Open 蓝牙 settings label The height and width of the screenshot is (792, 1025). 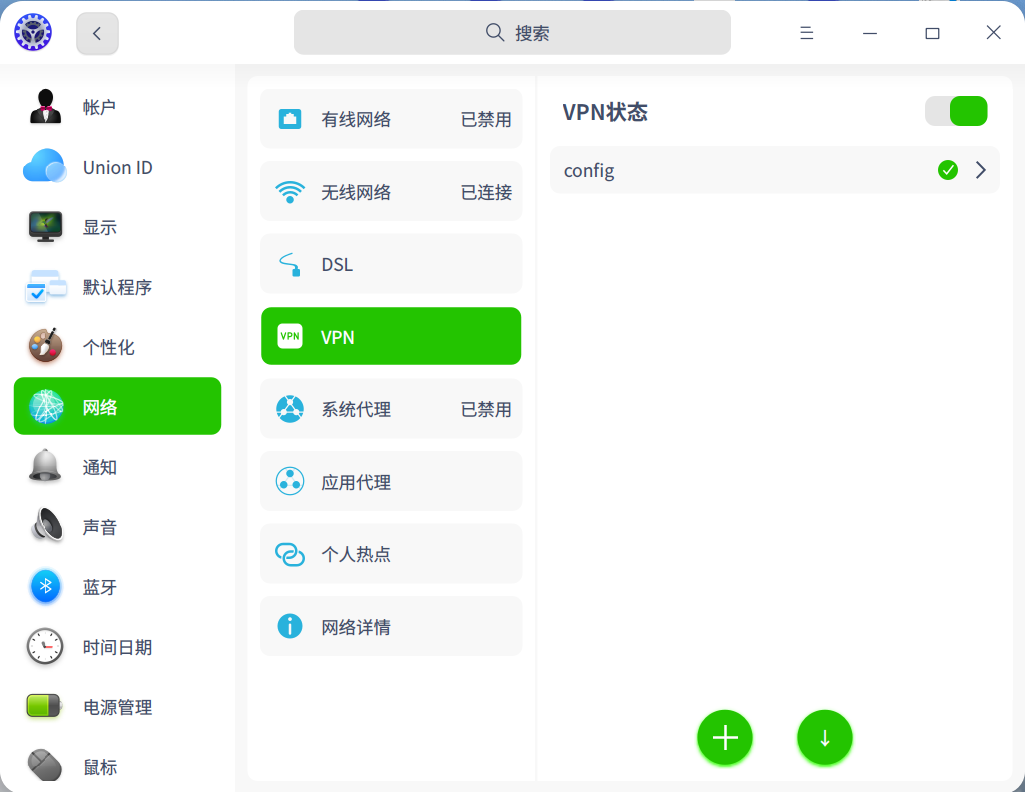pos(99,587)
